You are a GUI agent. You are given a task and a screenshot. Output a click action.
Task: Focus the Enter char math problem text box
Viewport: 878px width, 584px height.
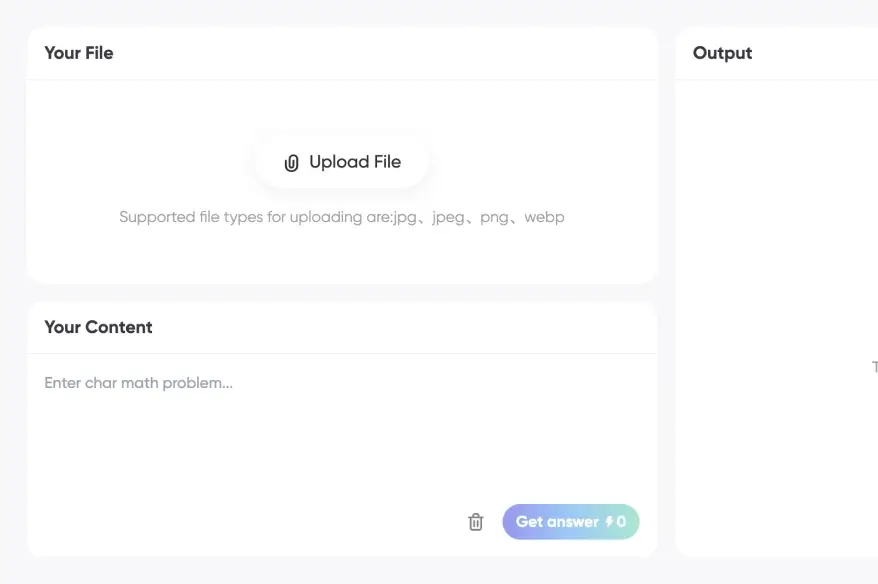click(341, 430)
